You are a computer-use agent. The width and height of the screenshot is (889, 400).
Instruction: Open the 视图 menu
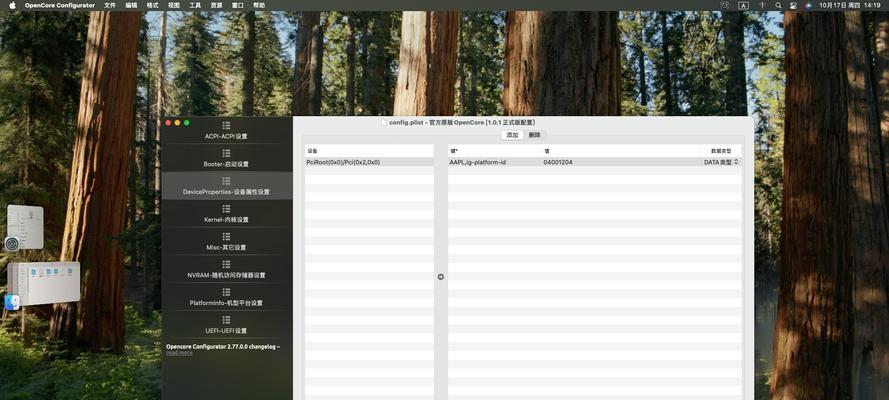[174, 5]
